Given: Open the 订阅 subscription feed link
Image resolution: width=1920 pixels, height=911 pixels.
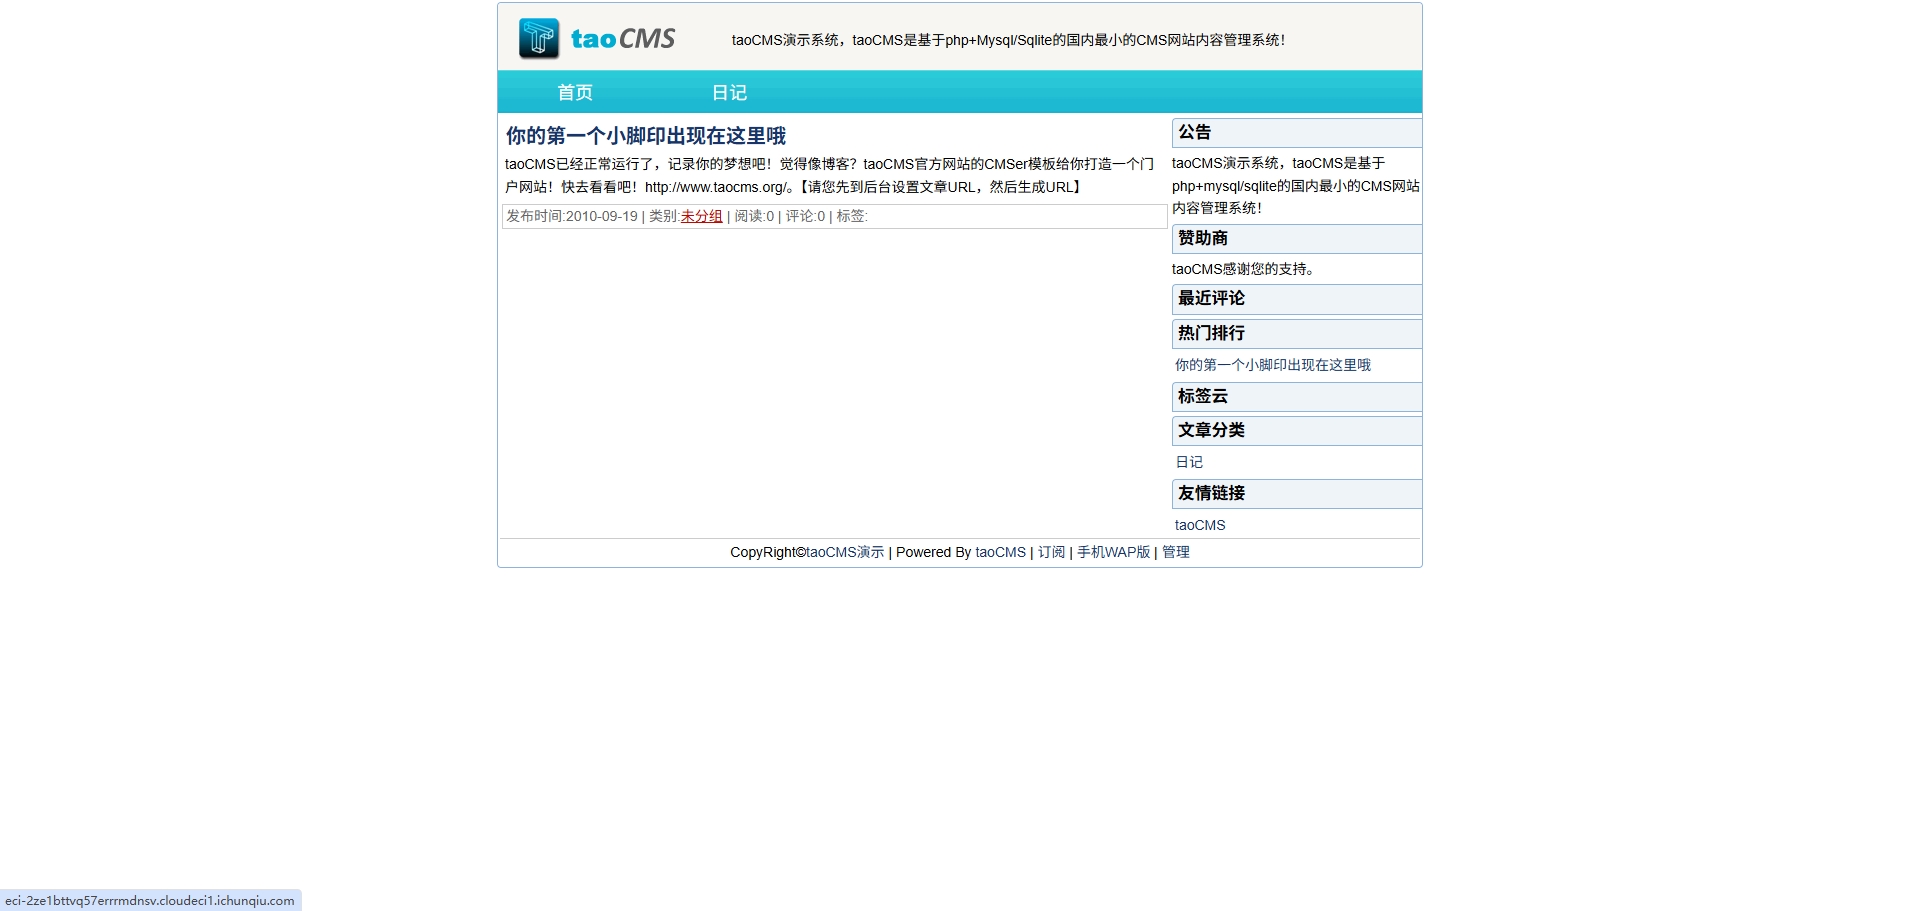Looking at the screenshot, I should pyautogui.click(x=1051, y=552).
